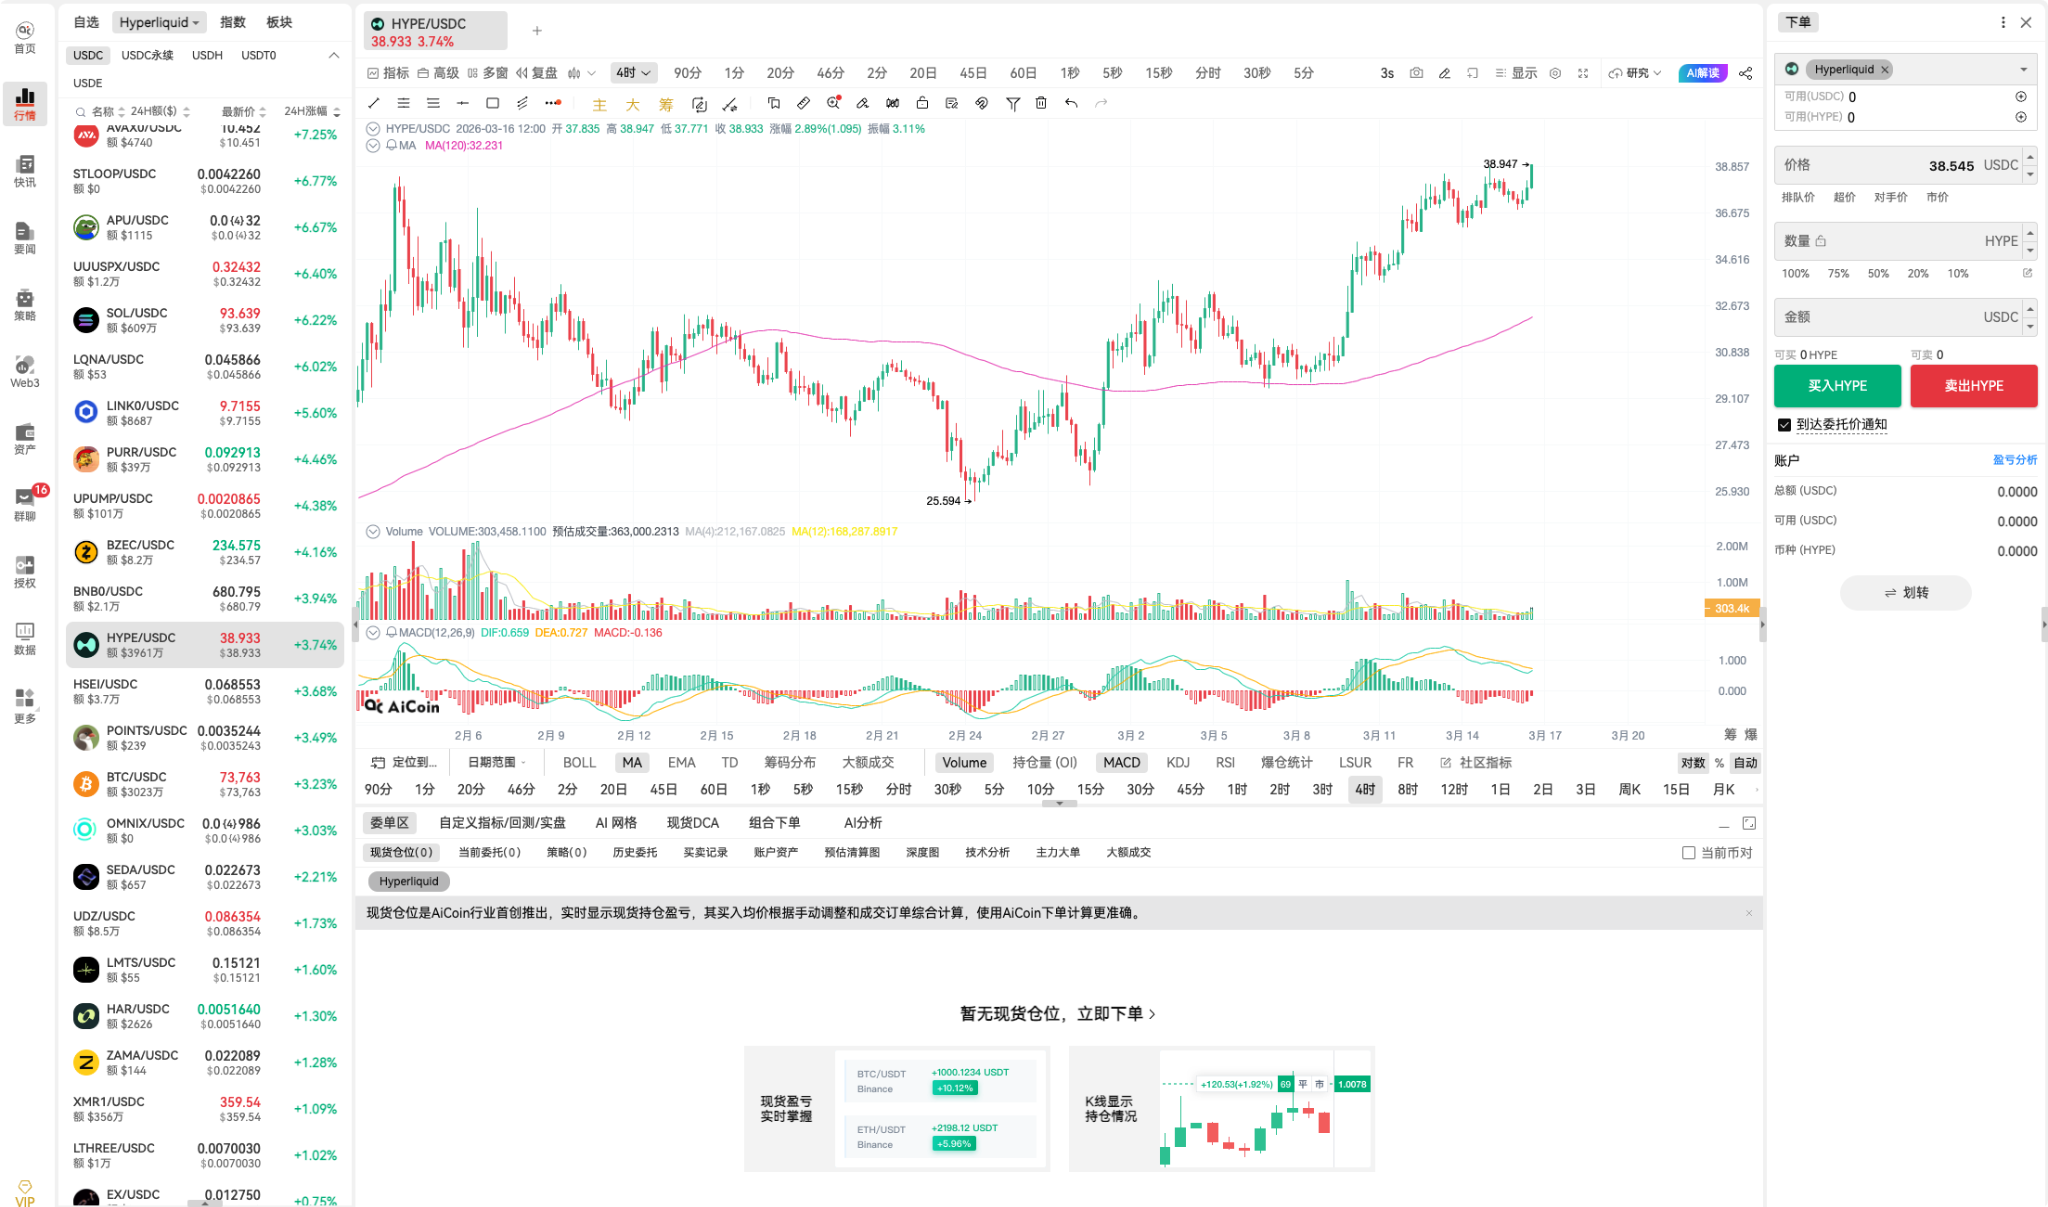Open the 4时 timeframe dropdown
The image size is (2048, 1207).
click(634, 73)
